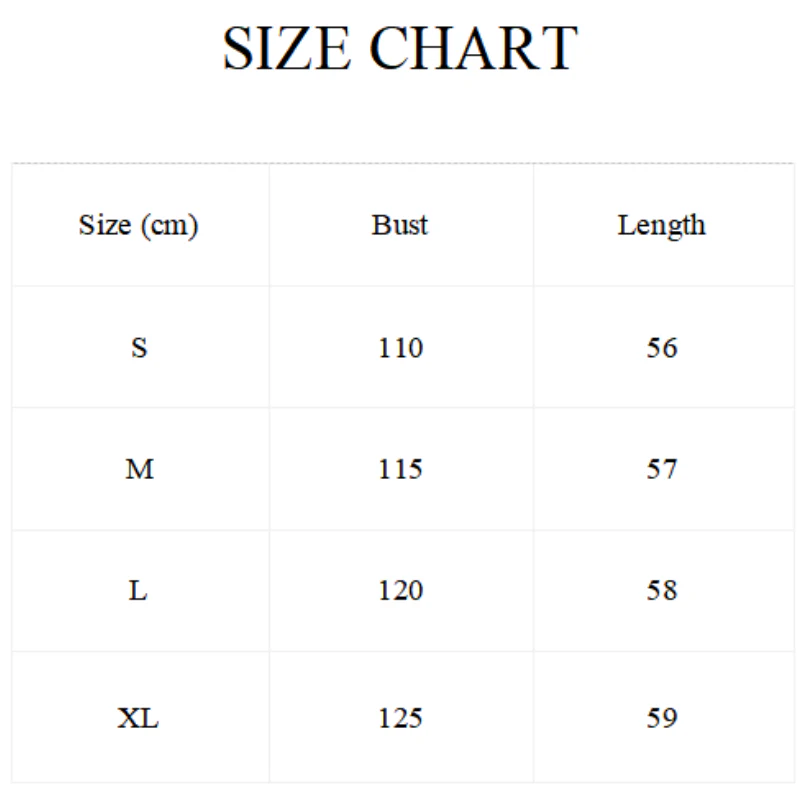Click bust value 110
The height and width of the screenshot is (800, 800).
(x=400, y=348)
